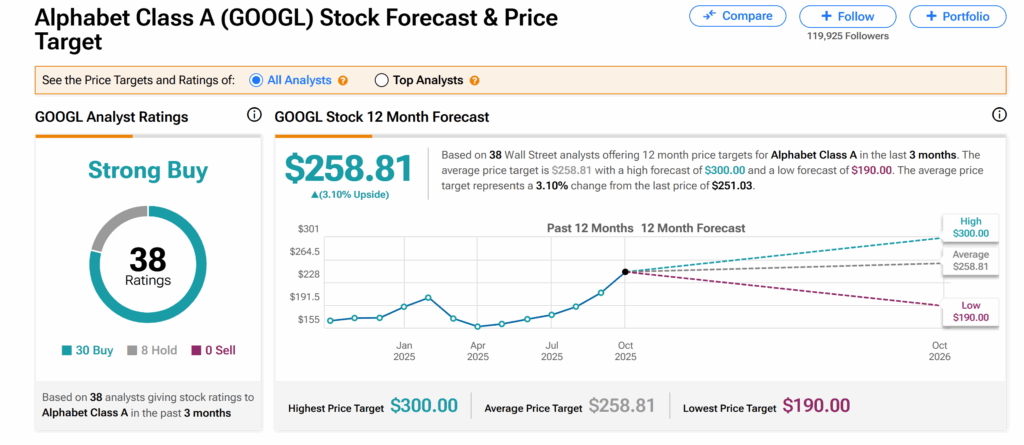Click plus icon on Follow button
Screen dimensions: 1024x445
point(826,16)
